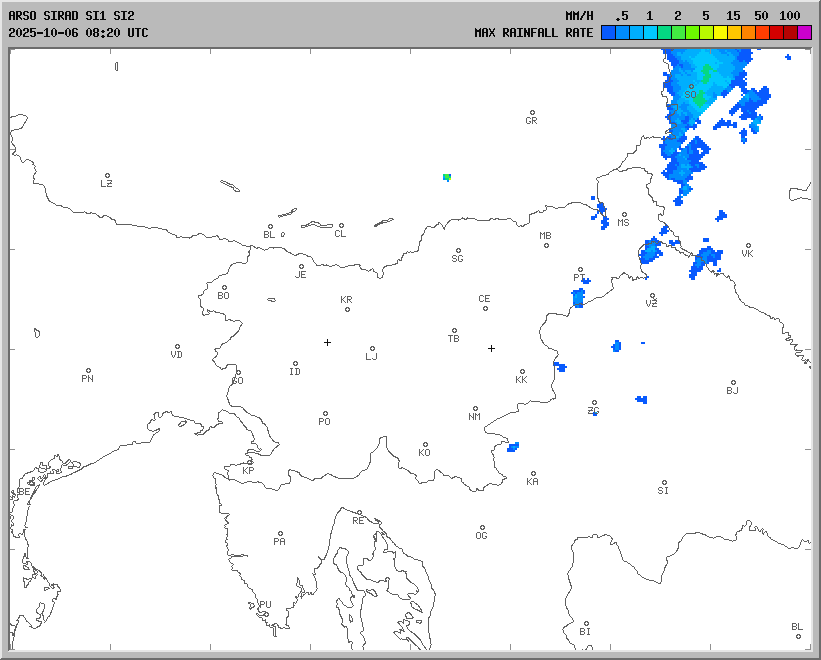Click the blue rain echo beside PT
The width and height of the screenshot is (821, 660).
tap(578, 297)
